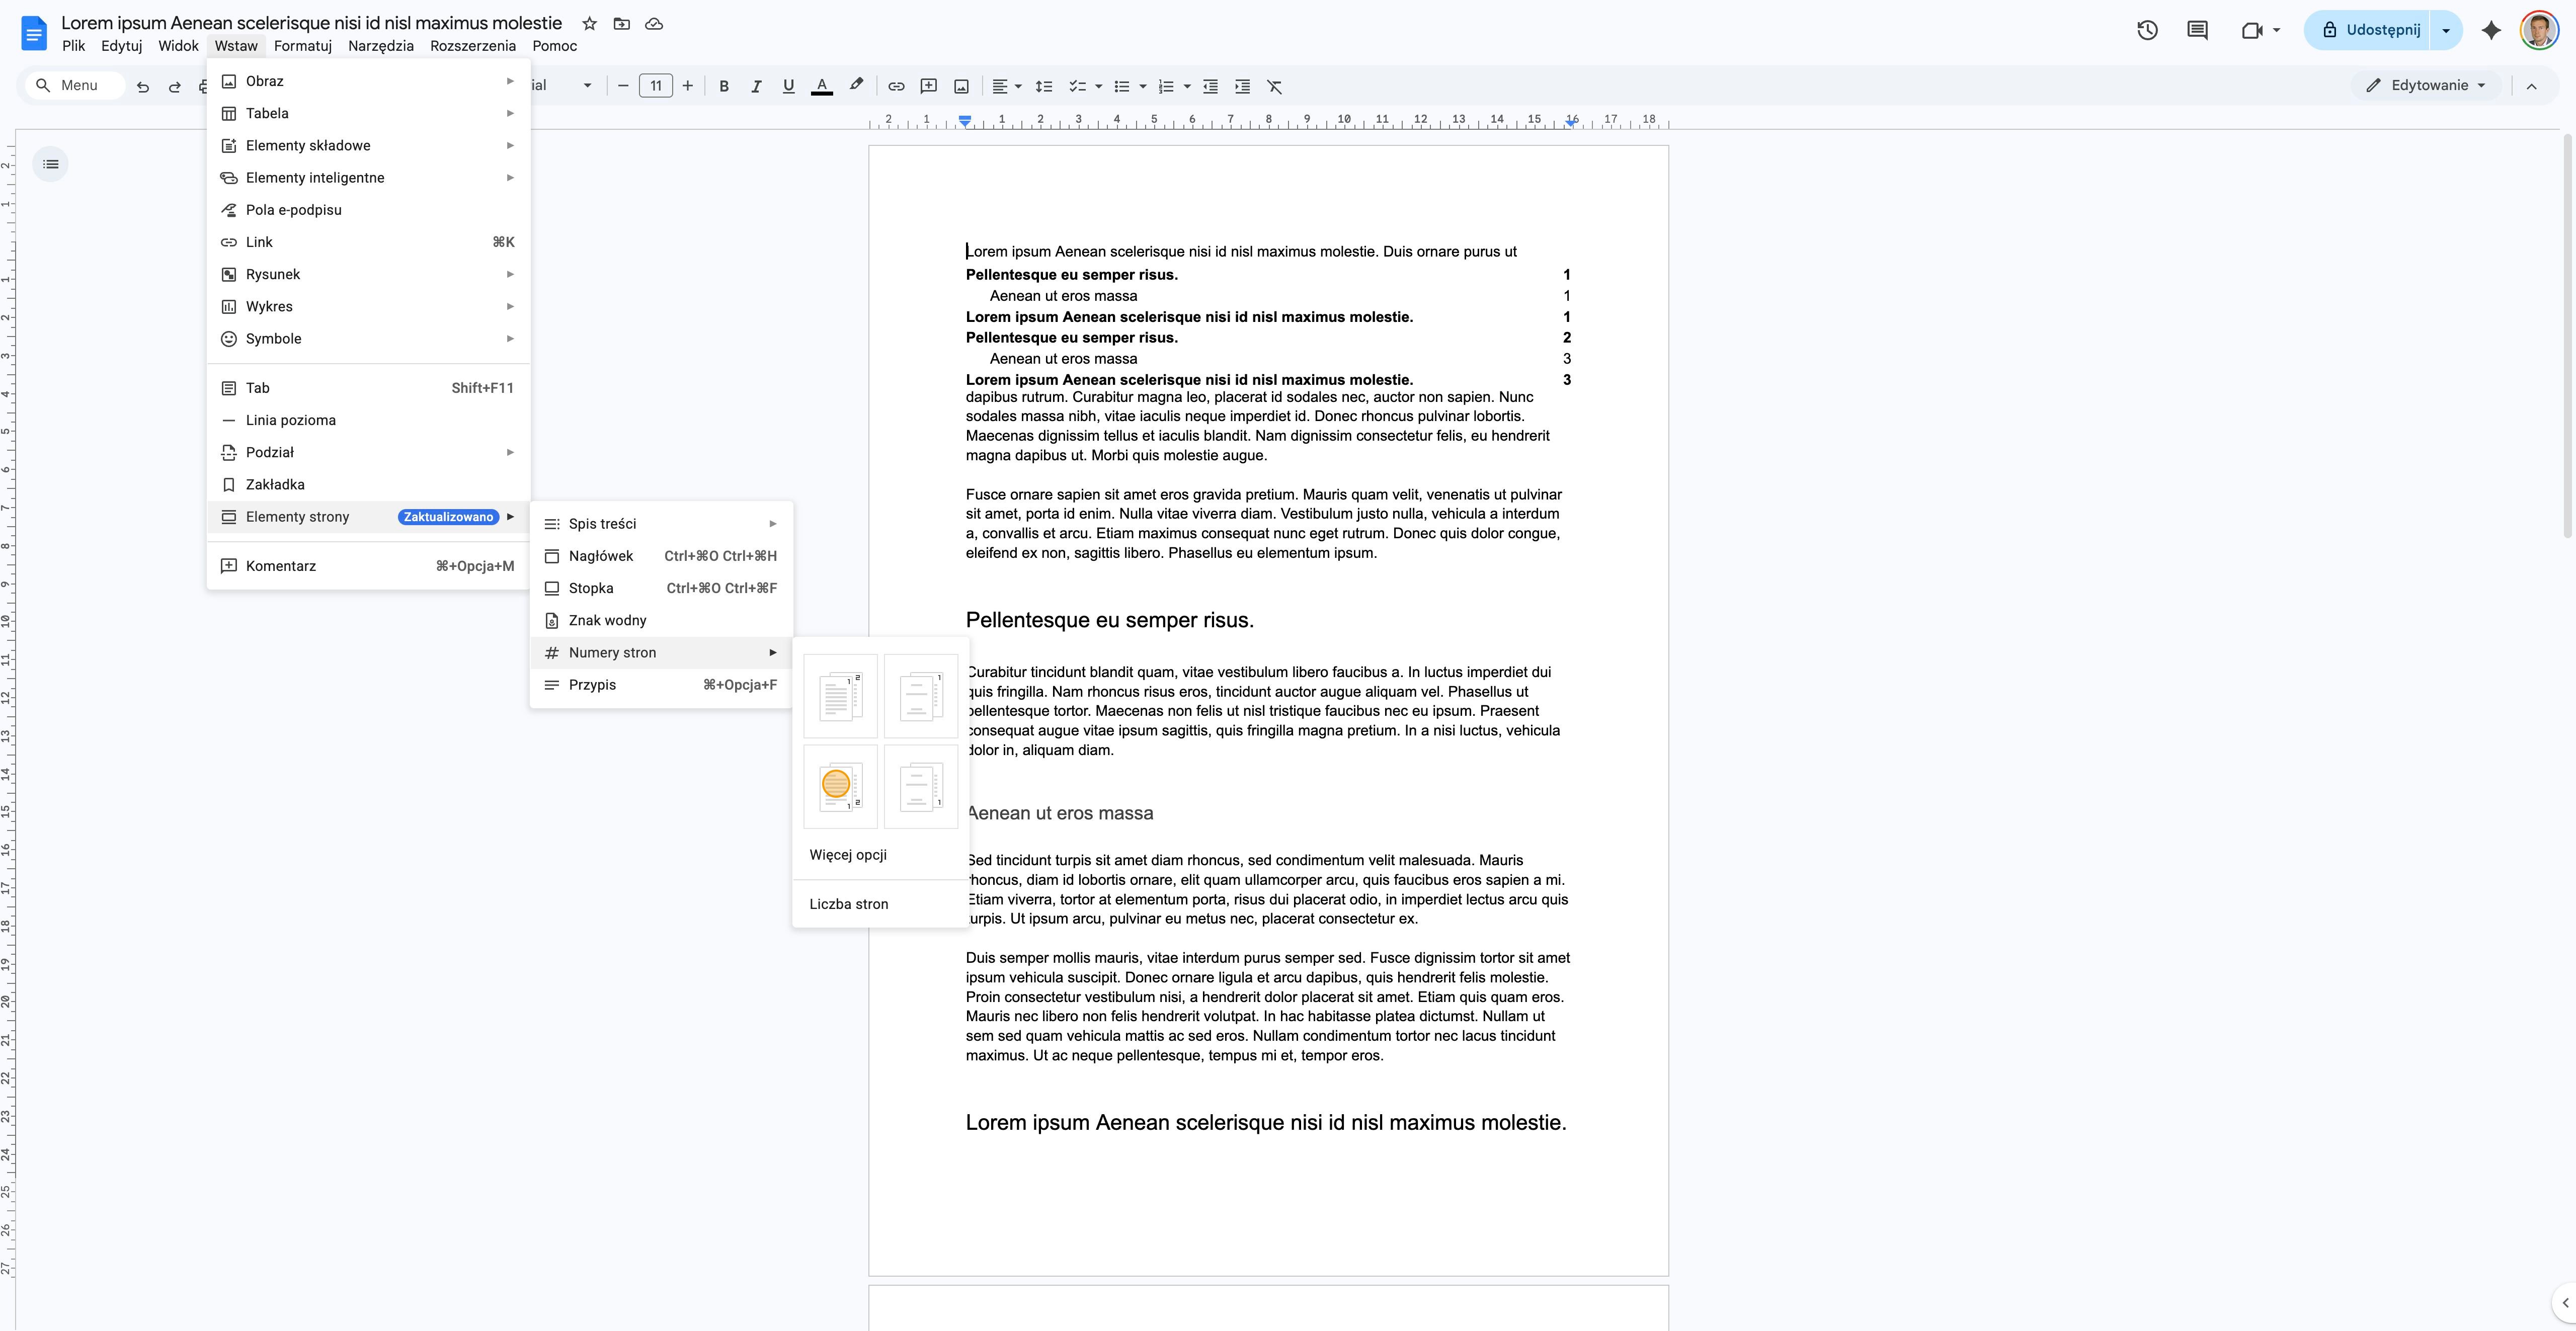
Task: Open the Formatuj menu
Action: pyautogui.click(x=303, y=46)
